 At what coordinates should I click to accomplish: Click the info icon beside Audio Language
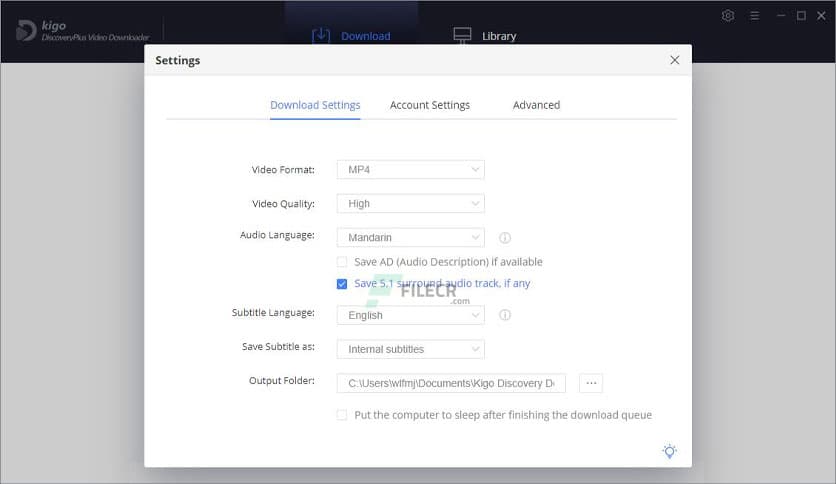coord(504,238)
